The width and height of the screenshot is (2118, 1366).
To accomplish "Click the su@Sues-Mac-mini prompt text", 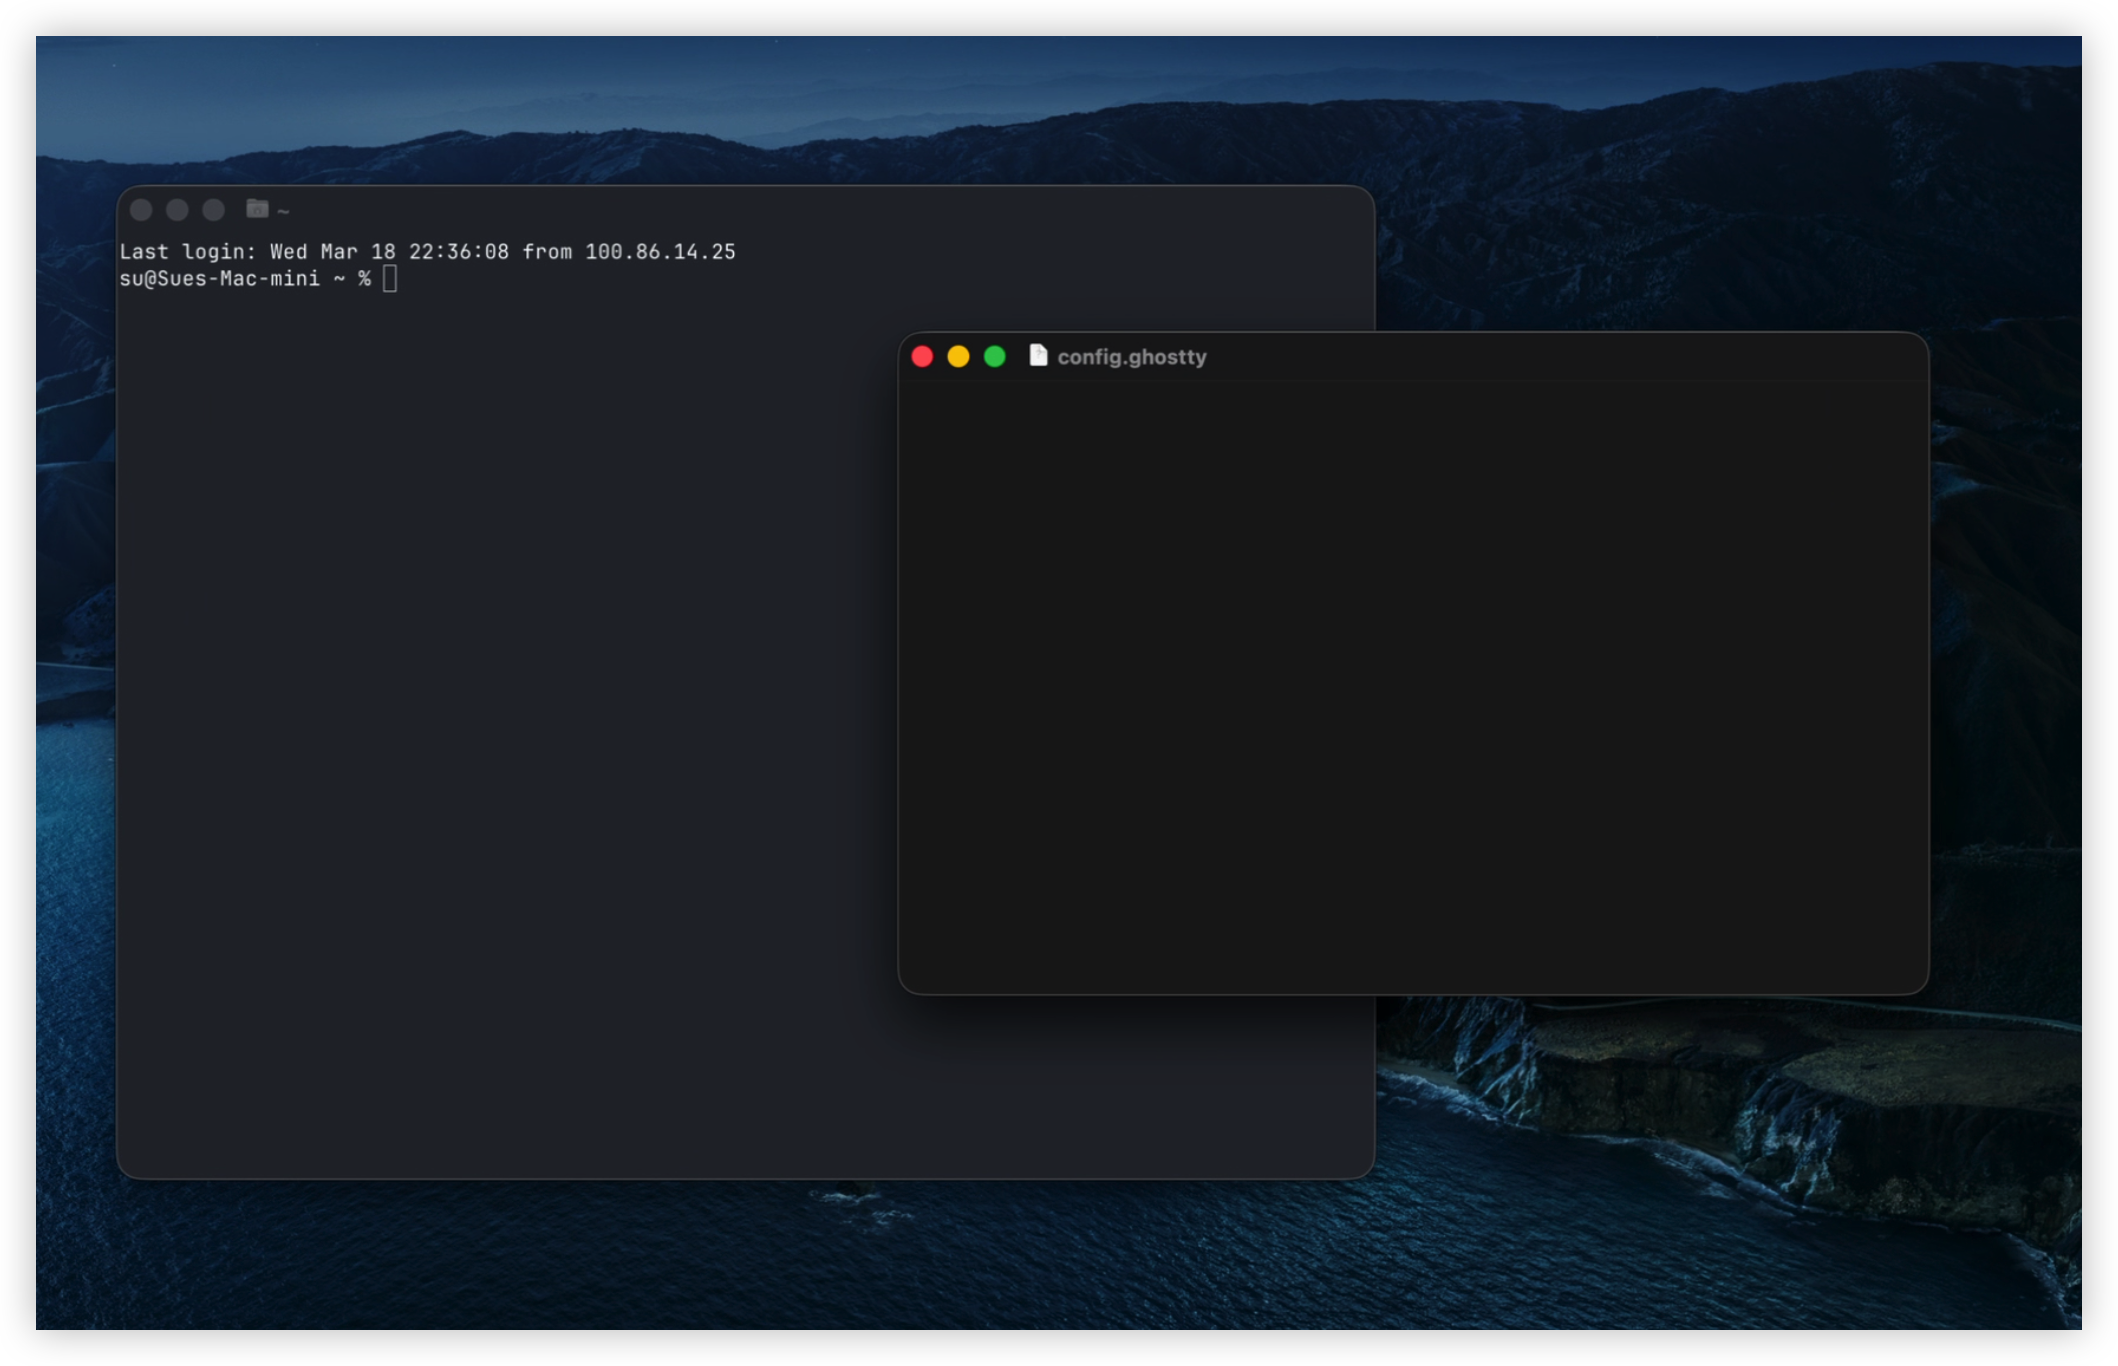I will tap(219, 279).
